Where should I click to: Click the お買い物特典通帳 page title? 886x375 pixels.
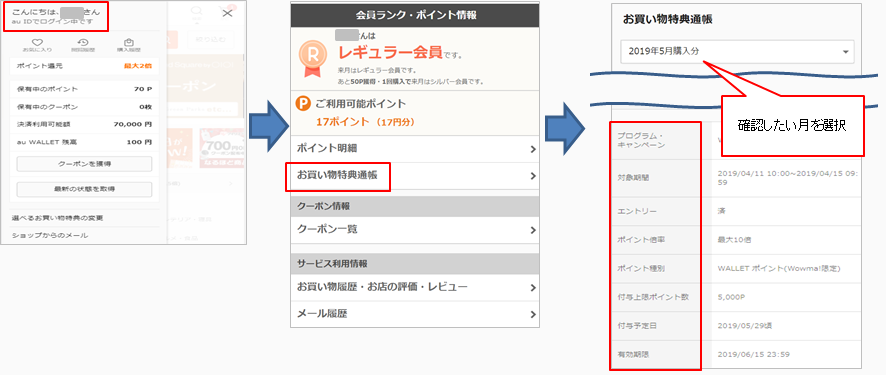pyautogui.click(x=667, y=19)
